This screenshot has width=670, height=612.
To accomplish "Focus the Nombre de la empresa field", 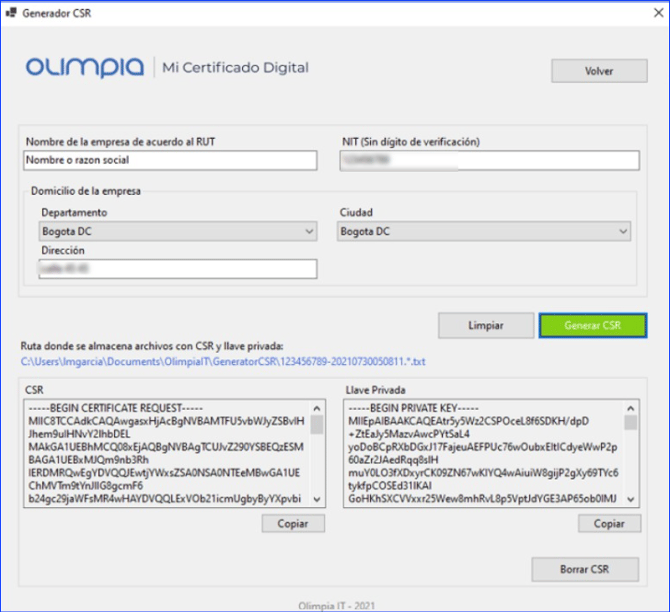I will pyautogui.click(x=169, y=160).
